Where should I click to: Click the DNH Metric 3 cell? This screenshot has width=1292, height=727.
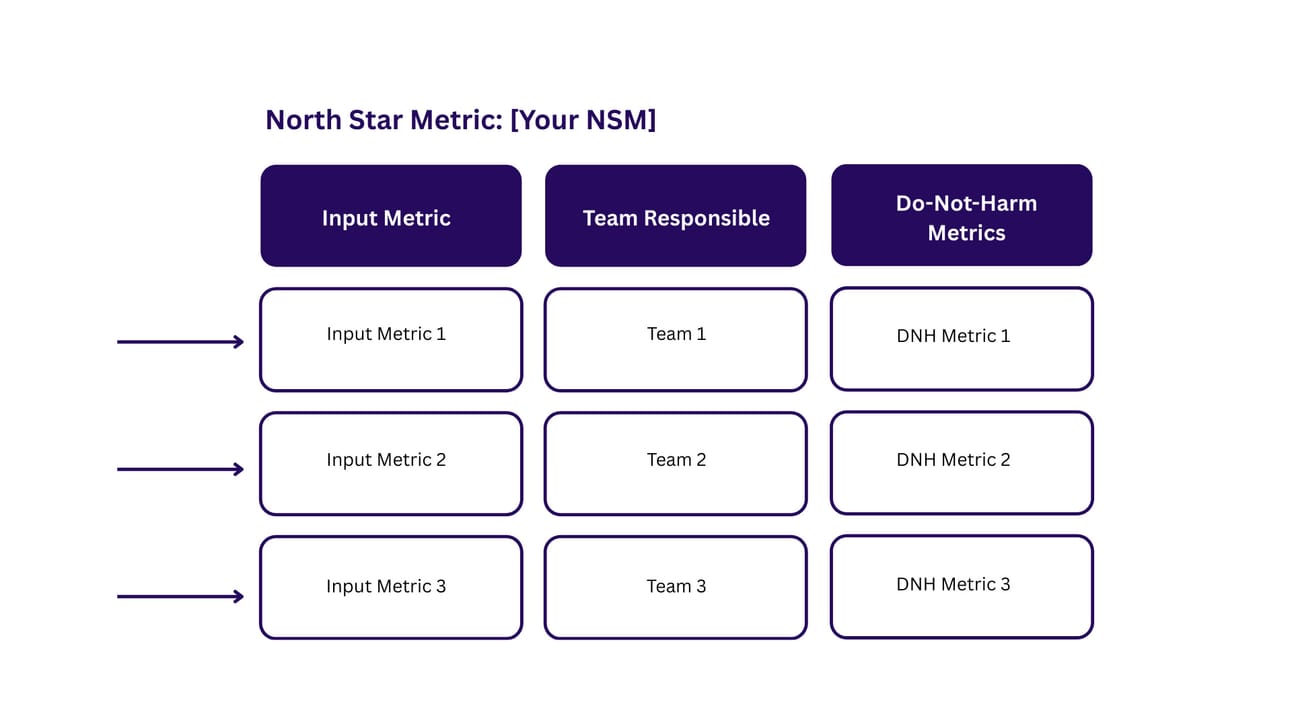(961, 587)
